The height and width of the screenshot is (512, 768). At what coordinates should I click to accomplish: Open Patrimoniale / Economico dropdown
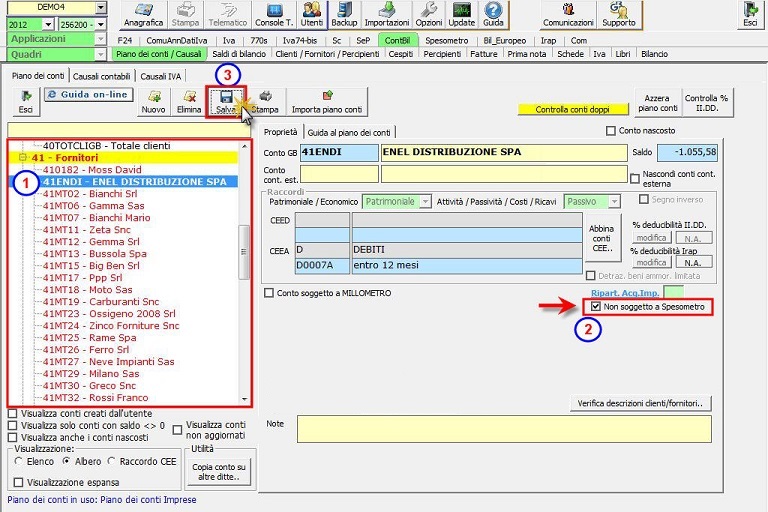426,201
